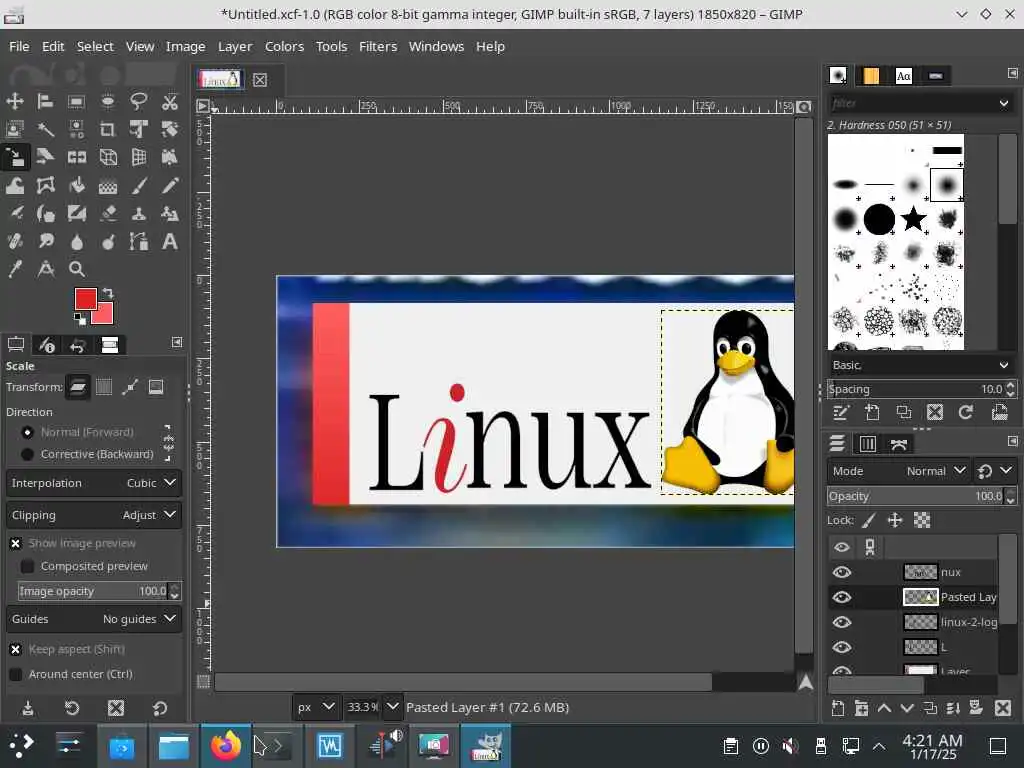Select the Ellipse Select tool

tap(108, 101)
